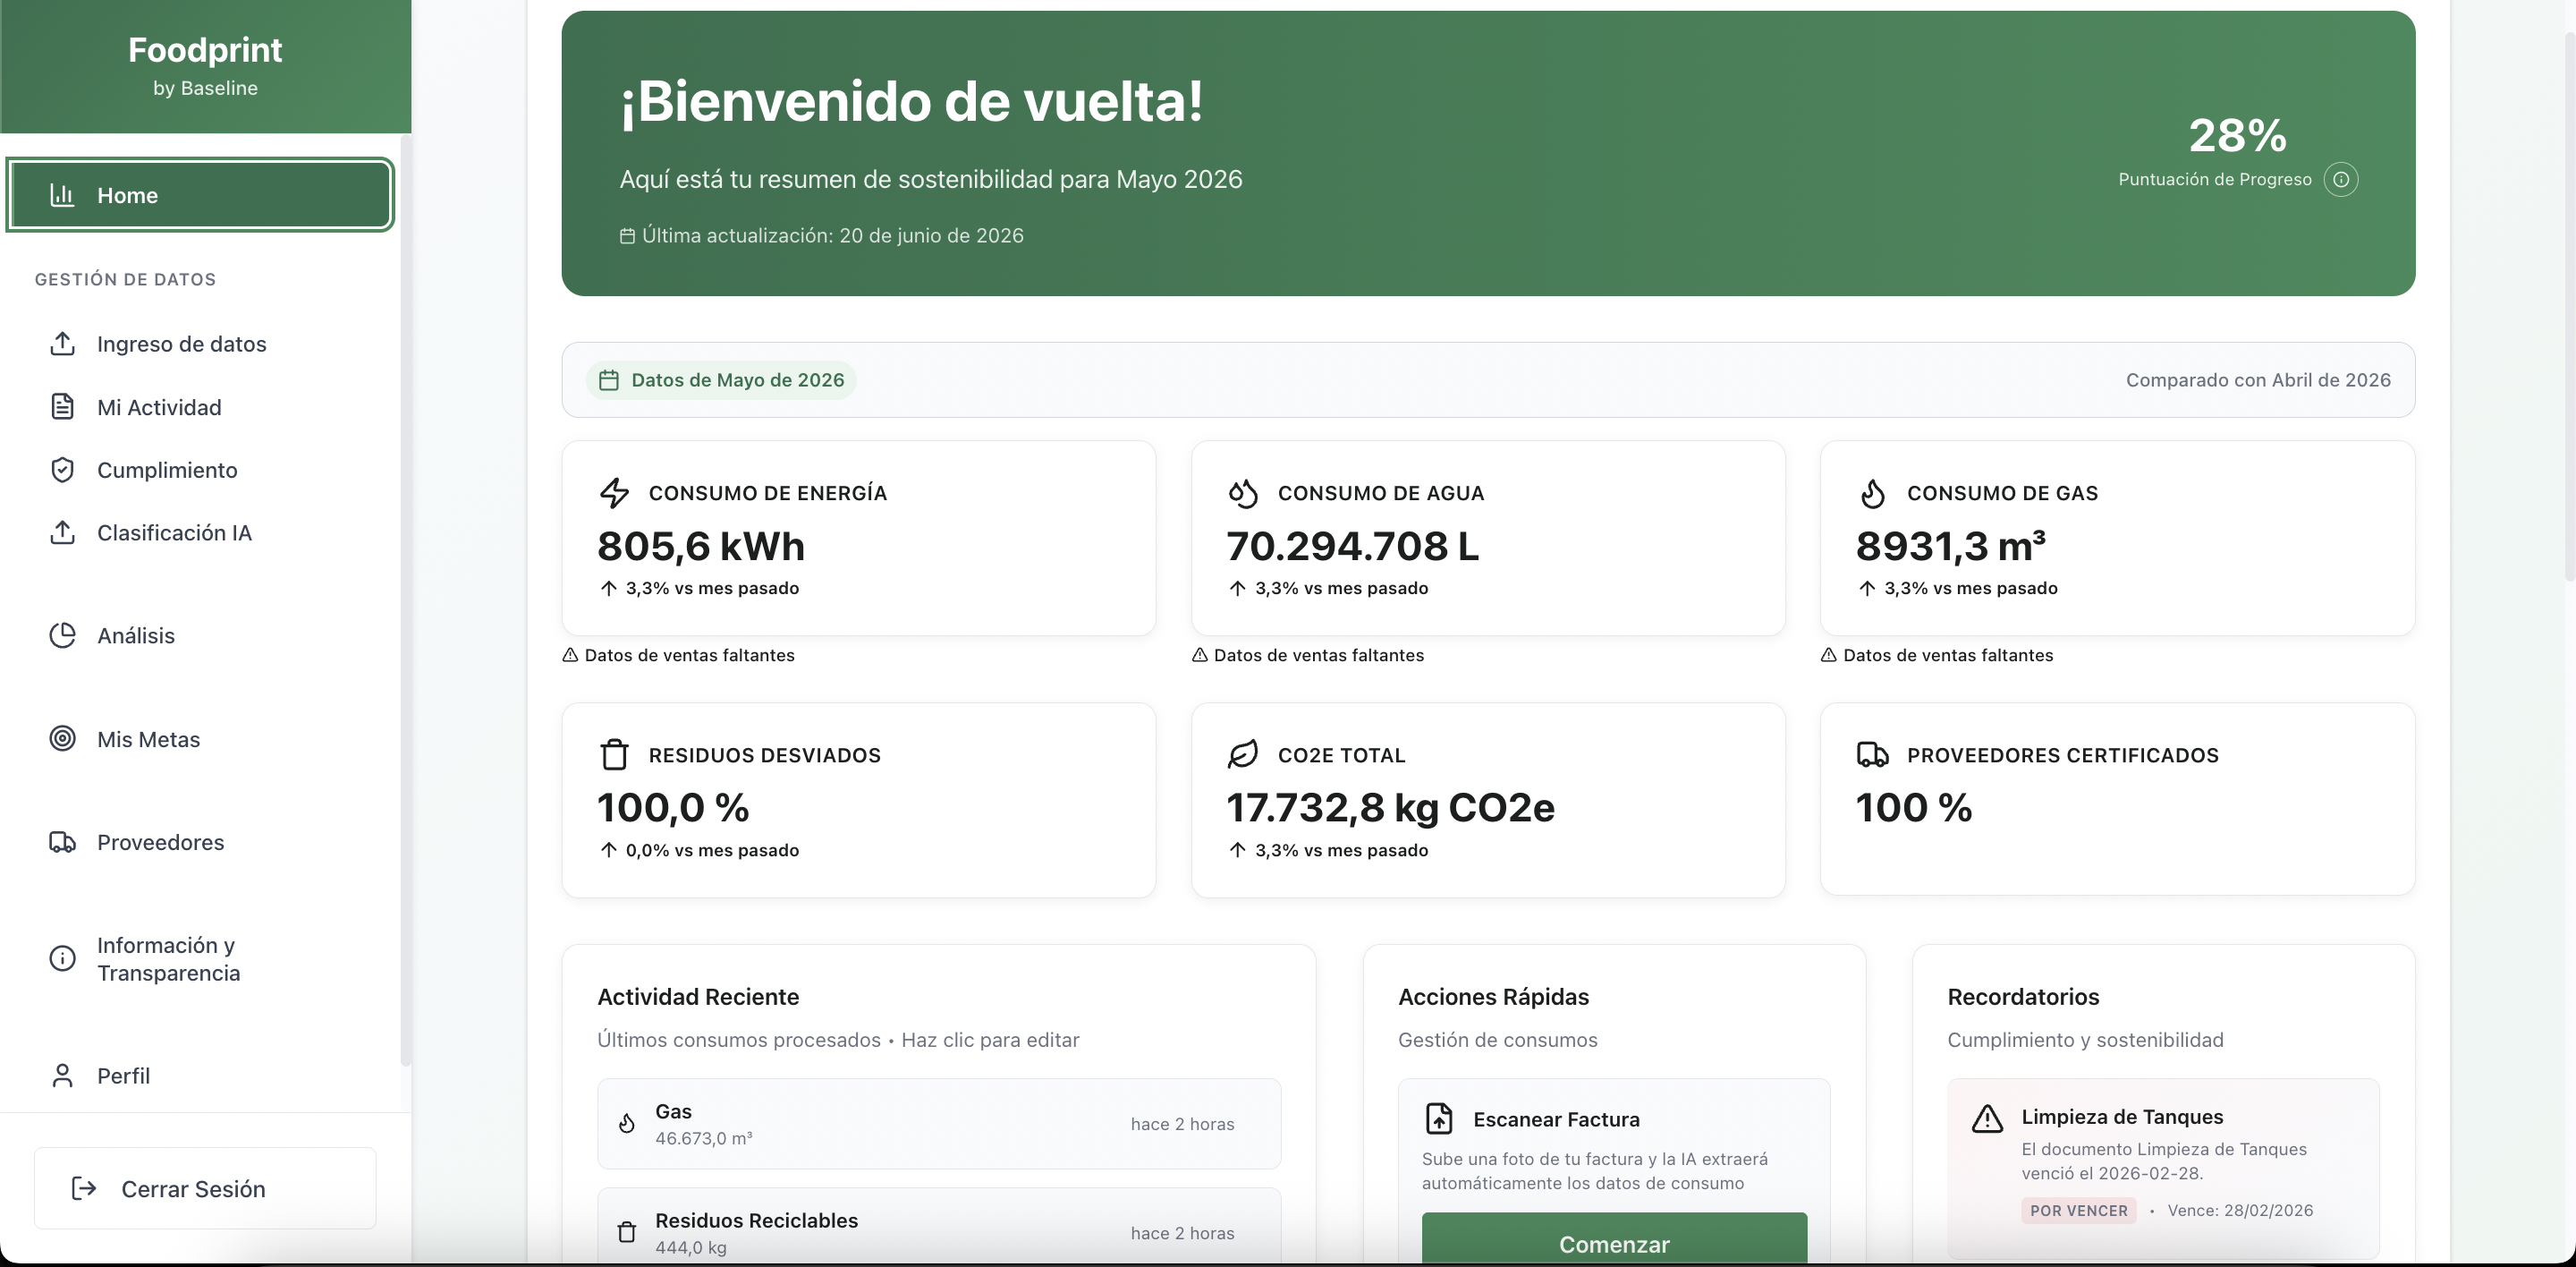The width and height of the screenshot is (2576, 1267).
Task: Click the flame icon in the Gas activity row
Action: point(627,1123)
